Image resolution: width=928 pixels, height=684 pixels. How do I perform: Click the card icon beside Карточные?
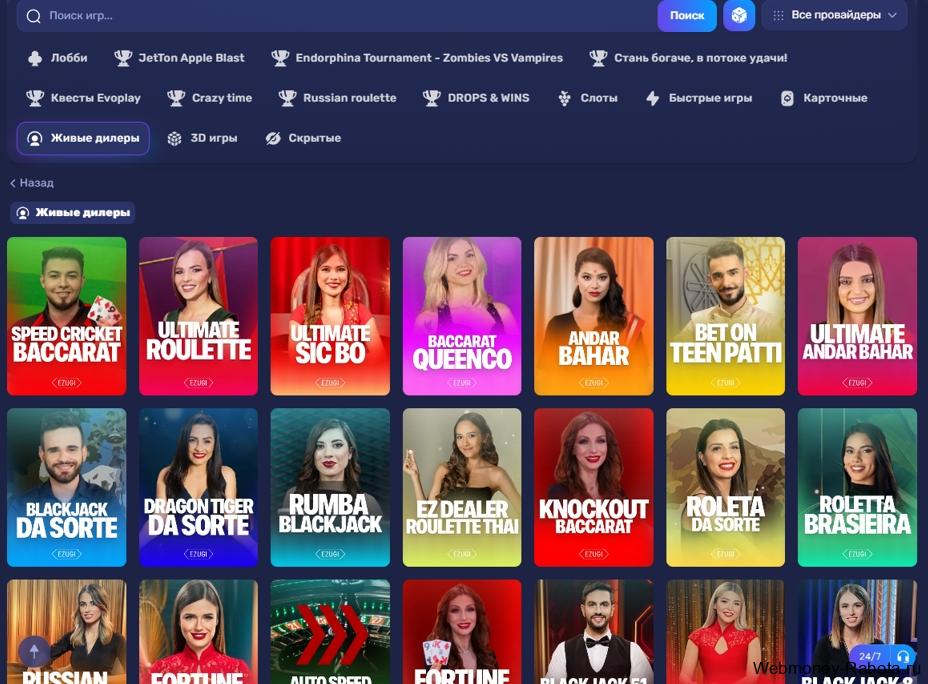pyautogui.click(x=787, y=98)
